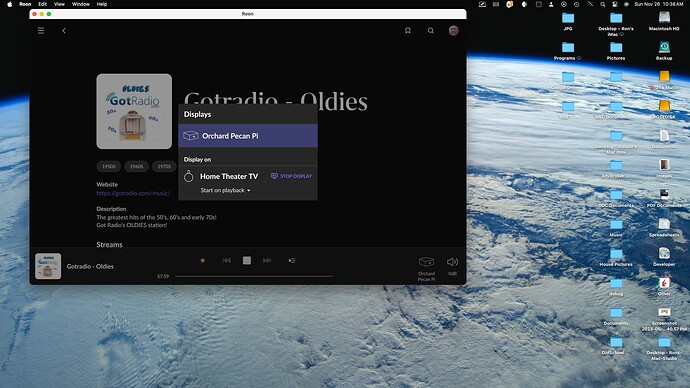Open the user profile avatar in Roon
The height and width of the screenshot is (388, 690).
[x=454, y=30]
